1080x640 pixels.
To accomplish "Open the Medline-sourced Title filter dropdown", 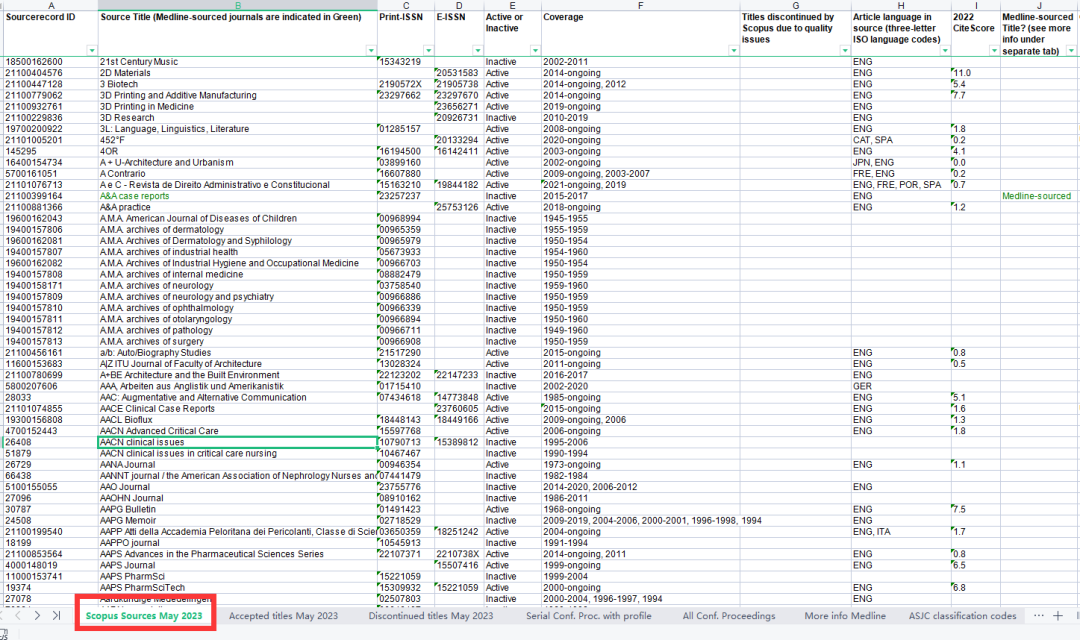I will point(1071,50).
